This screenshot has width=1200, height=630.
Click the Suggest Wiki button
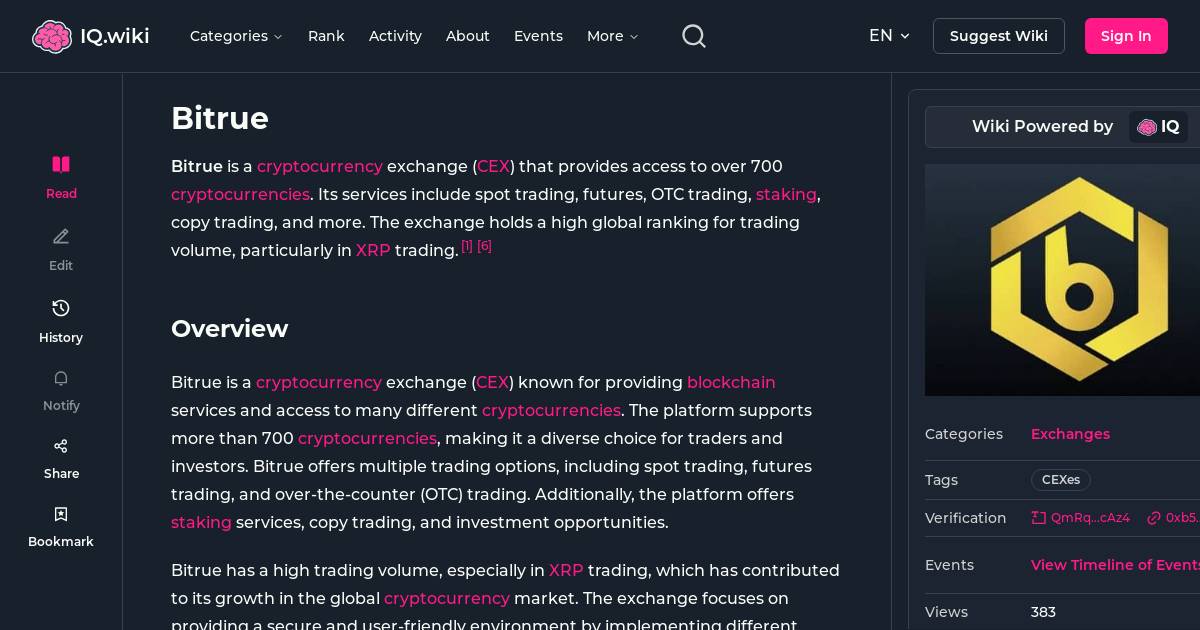coord(998,36)
